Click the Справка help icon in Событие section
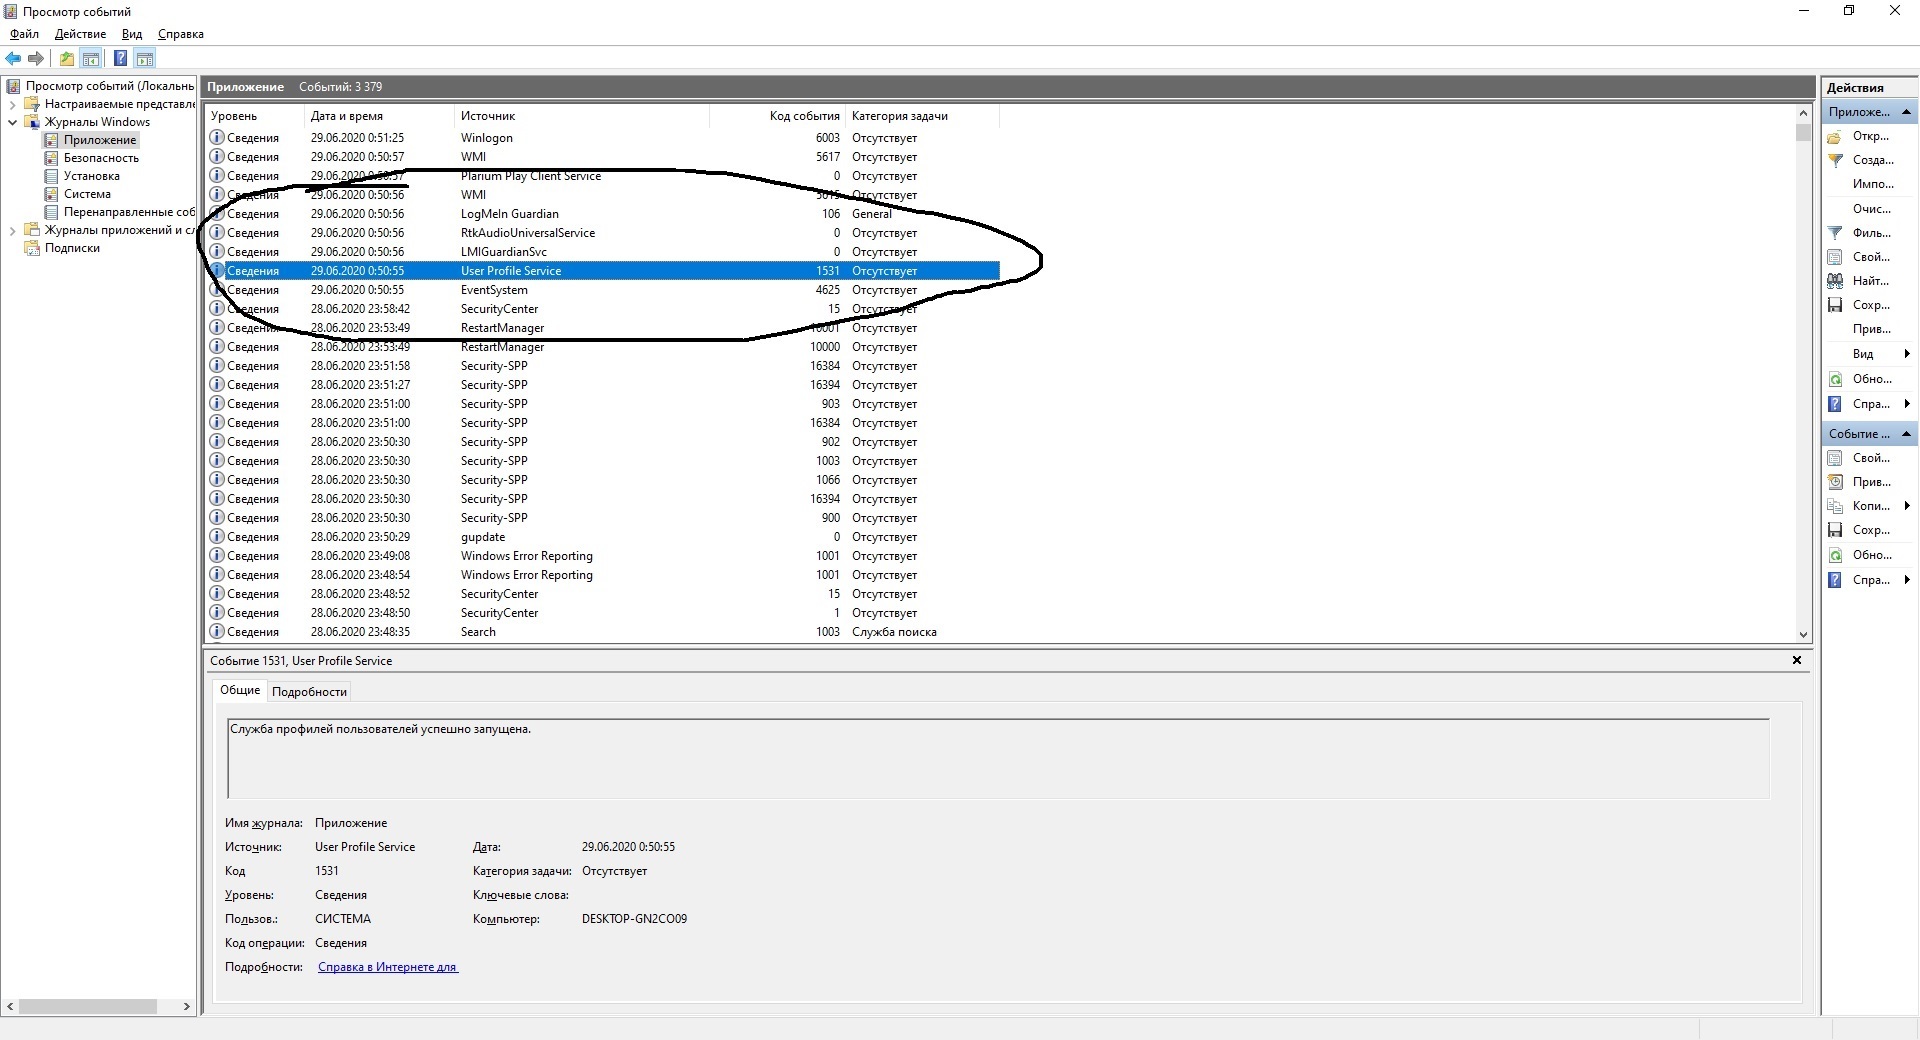1920x1040 pixels. point(1835,580)
